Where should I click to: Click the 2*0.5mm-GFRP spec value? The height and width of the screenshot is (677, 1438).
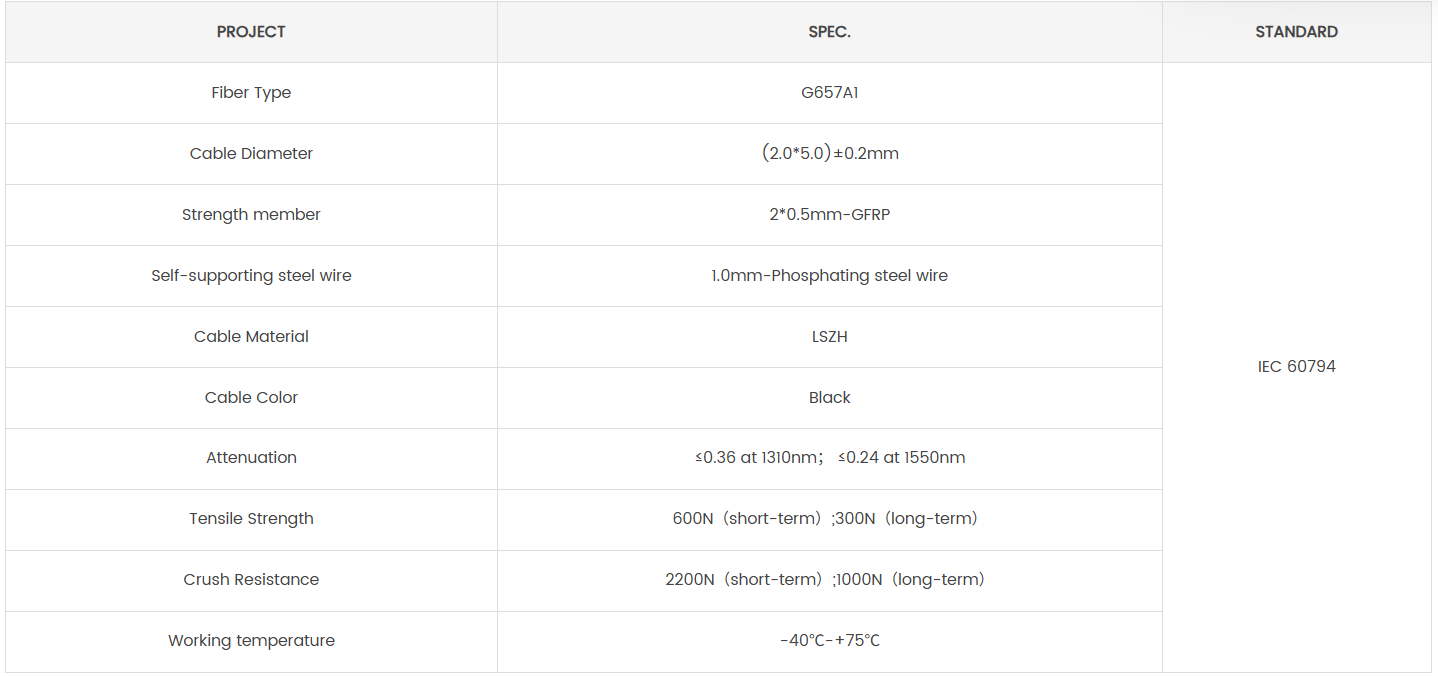tap(829, 215)
